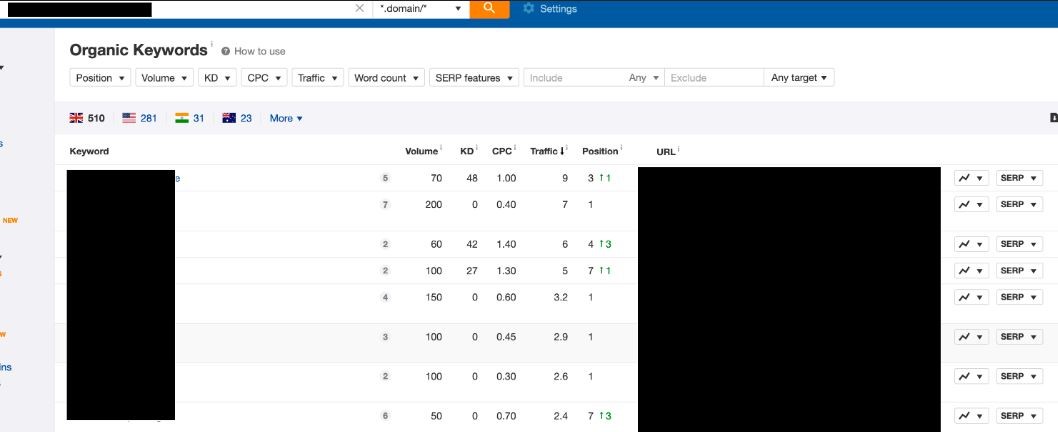Select the India flag filter 31

tap(190, 118)
